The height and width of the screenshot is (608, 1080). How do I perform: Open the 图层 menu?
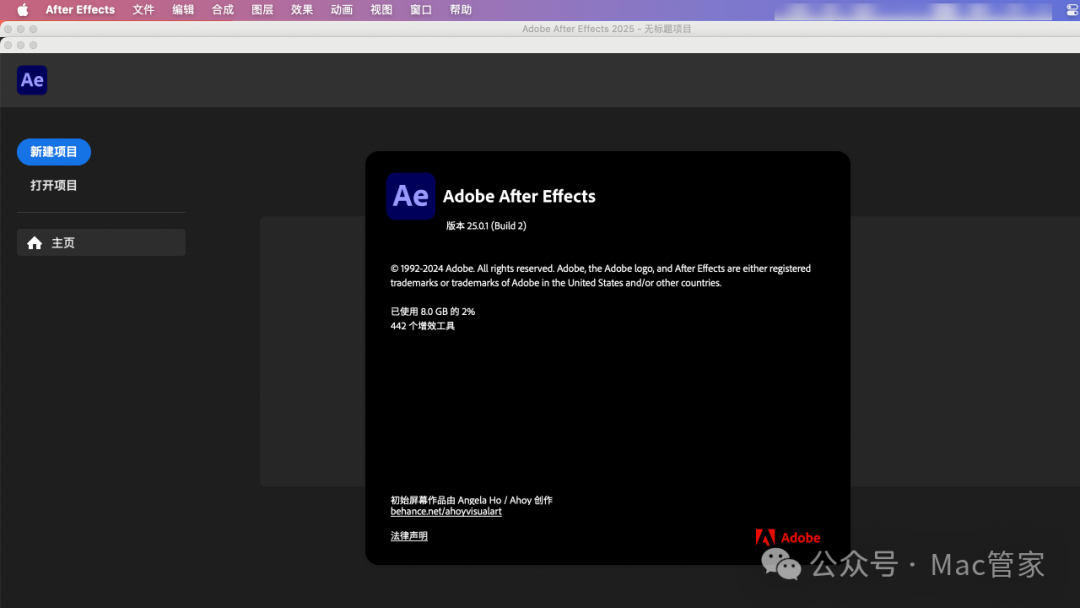(x=262, y=10)
